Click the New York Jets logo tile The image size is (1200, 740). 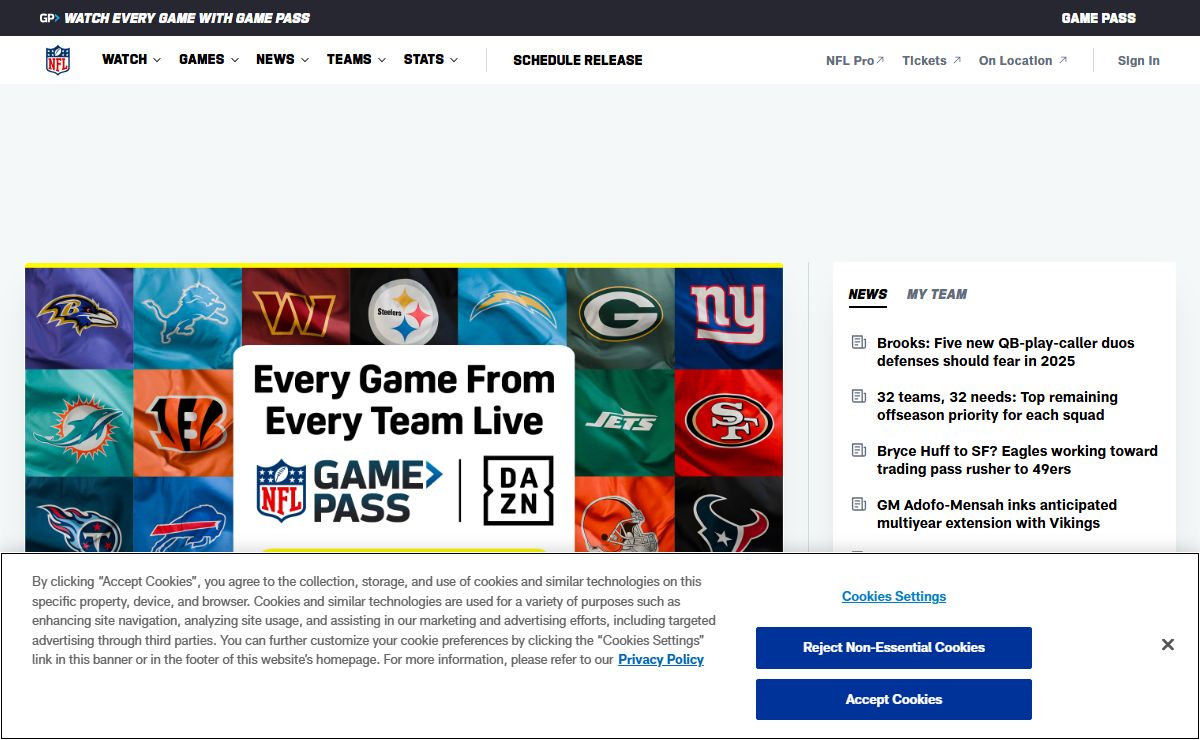coord(624,423)
